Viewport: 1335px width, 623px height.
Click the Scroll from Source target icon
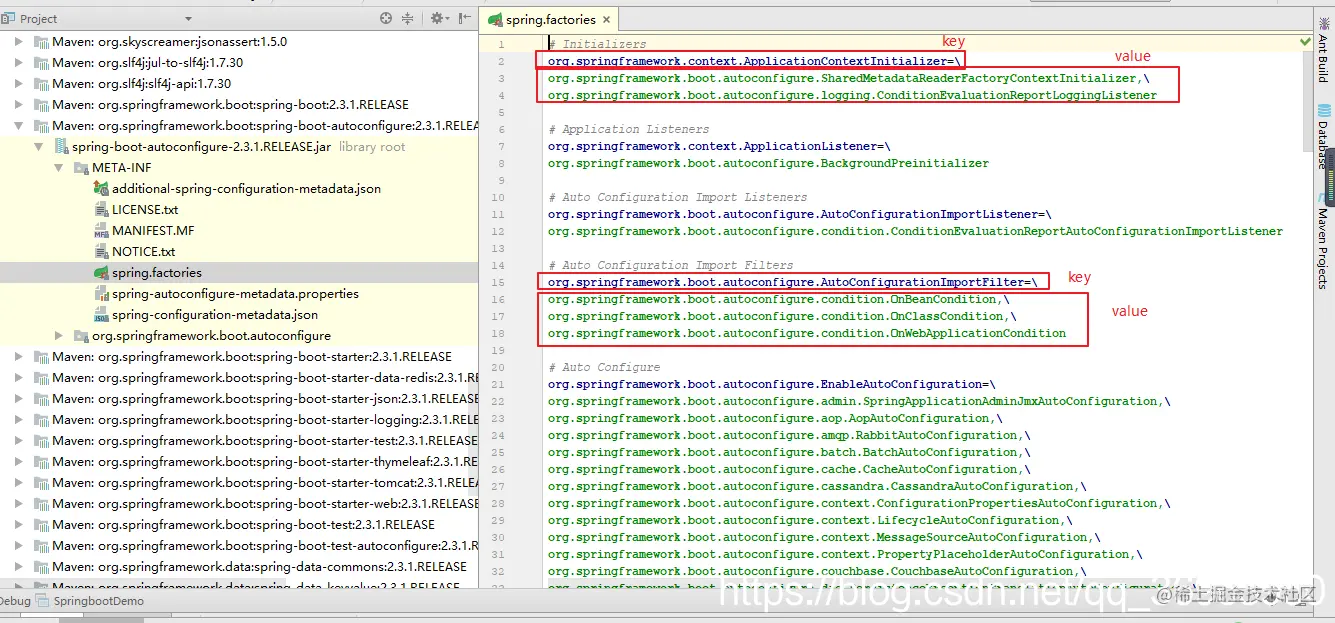coord(386,18)
